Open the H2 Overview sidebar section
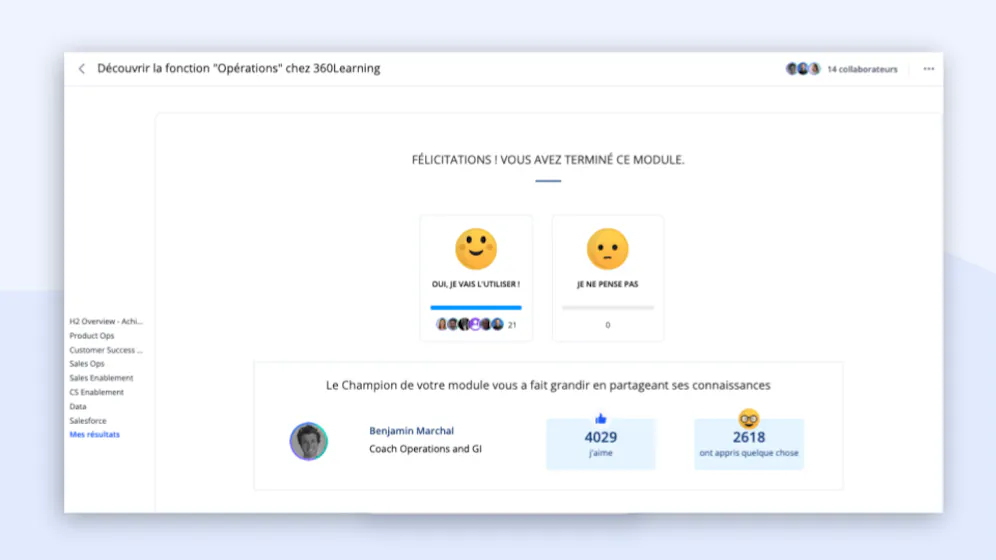The height and width of the screenshot is (560, 996). [x=106, y=321]
